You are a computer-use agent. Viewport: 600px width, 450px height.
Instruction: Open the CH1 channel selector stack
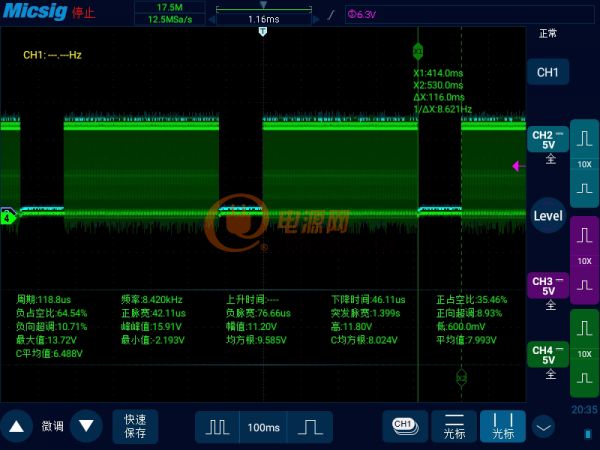pyautogui.click(x=405, y=426)
